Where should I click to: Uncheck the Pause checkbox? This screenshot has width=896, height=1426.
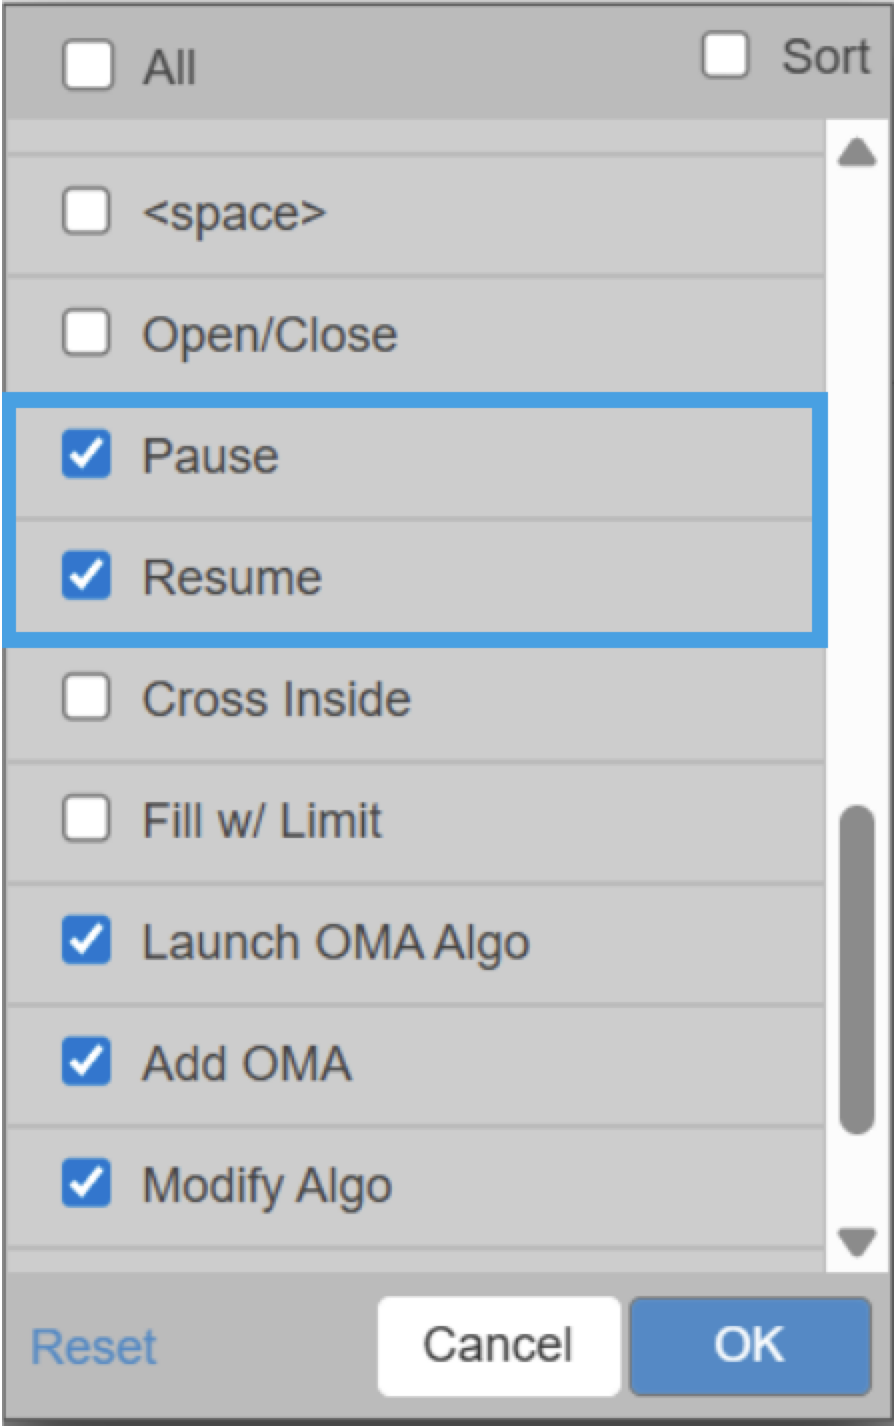tap(86, 456)
